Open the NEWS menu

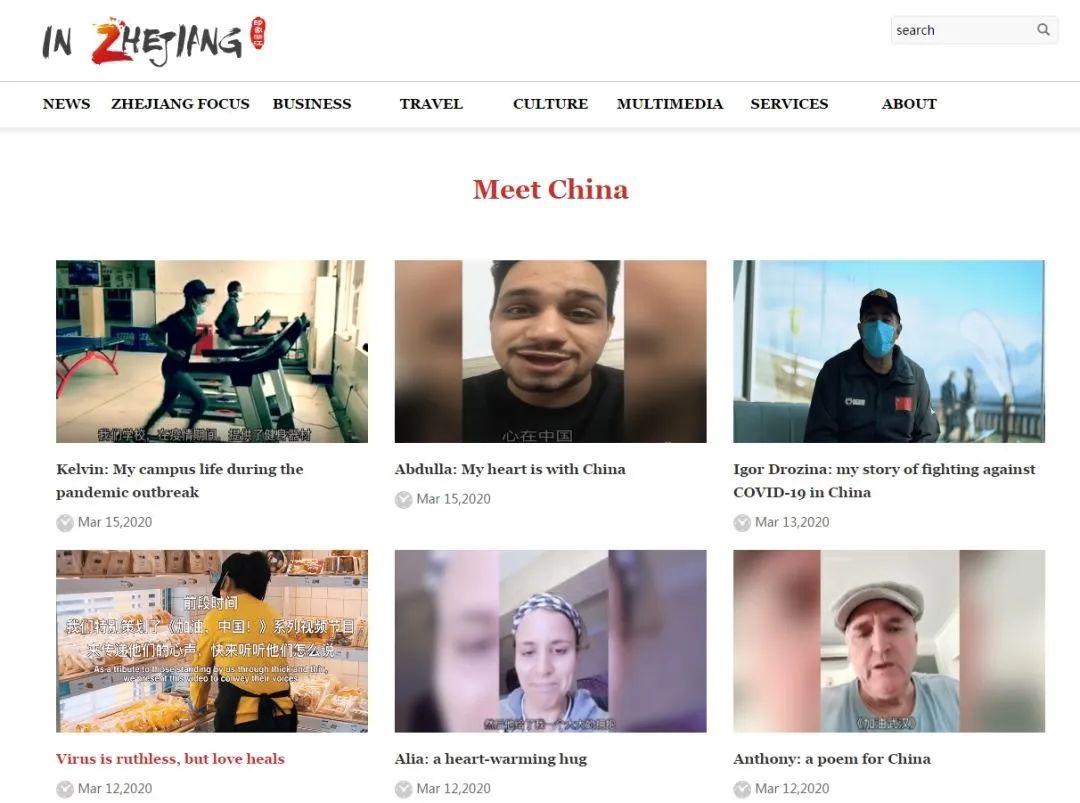[66, 104]
